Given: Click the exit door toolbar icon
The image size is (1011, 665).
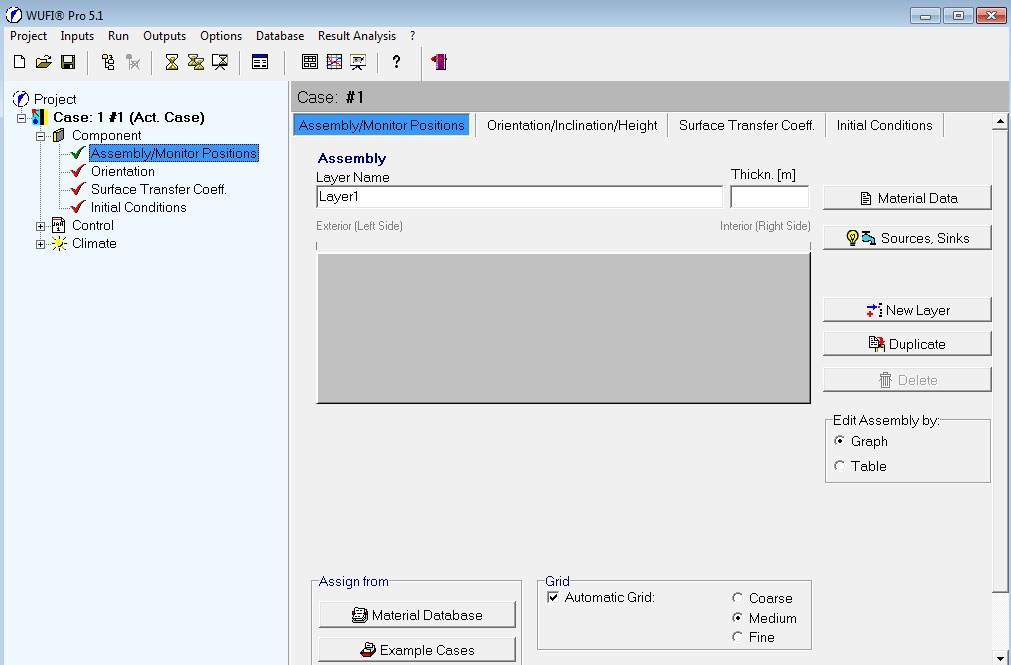Looking at the screenshot, I should pyautogui.click(x=439, y=62).
